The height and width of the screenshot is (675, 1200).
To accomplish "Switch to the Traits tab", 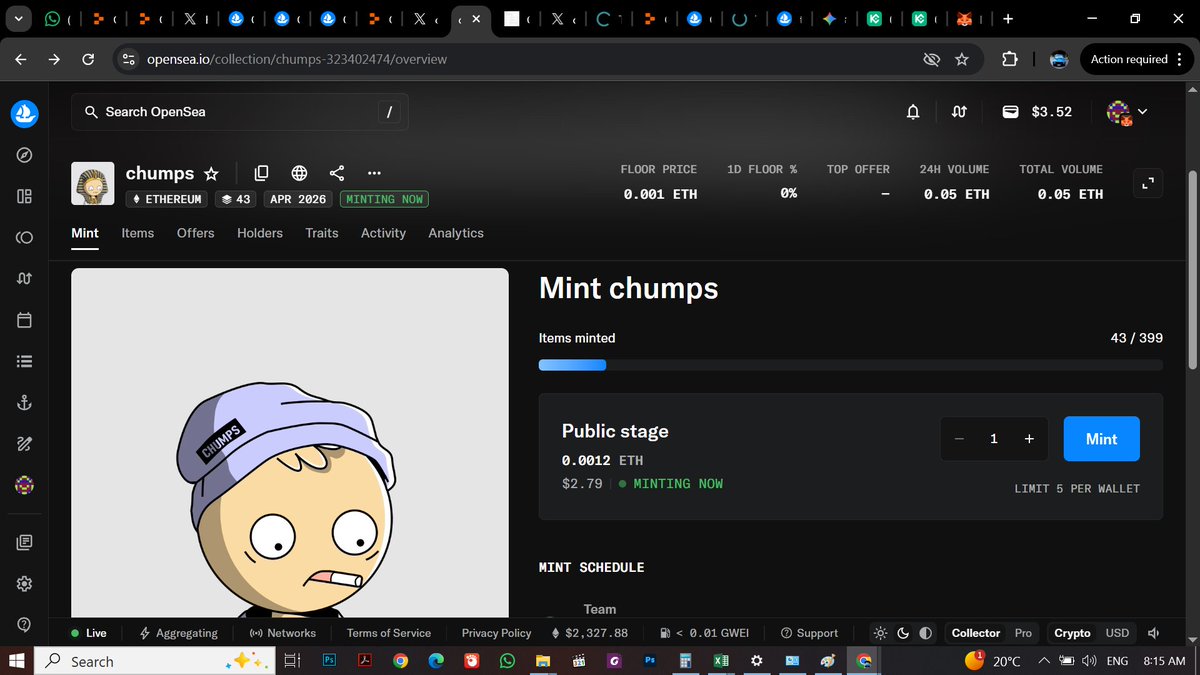I will pos(321,233).
